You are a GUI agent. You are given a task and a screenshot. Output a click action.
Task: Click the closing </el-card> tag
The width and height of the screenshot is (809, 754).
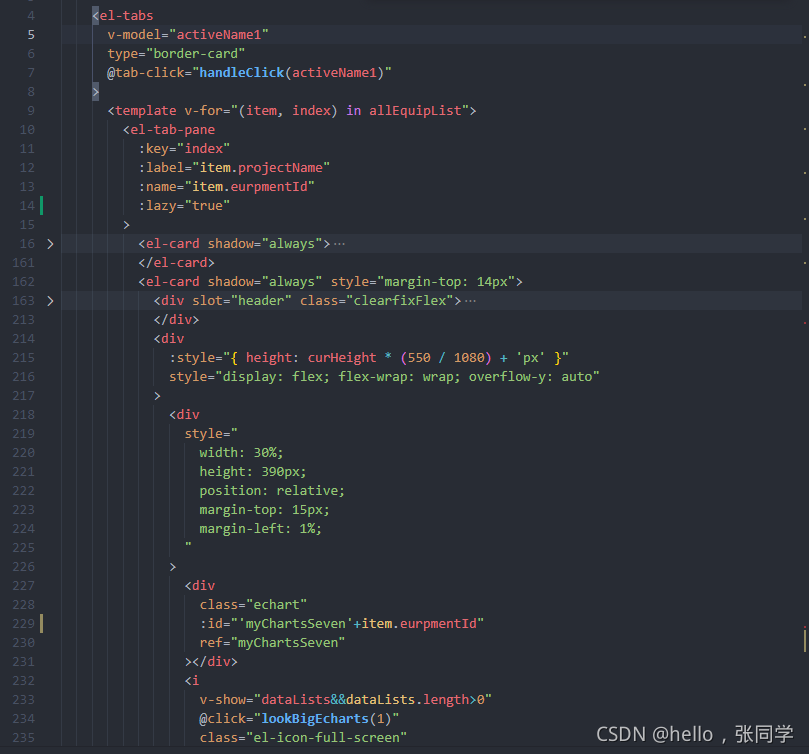pyautogui.click(x=176, y=263)
